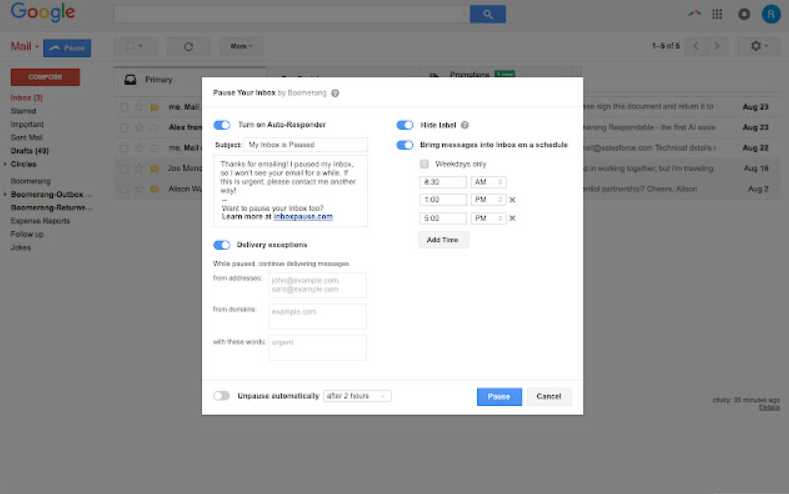Star the Joe Mend email
The width and height of the screenshot is (789, 494).
pos(139,168)
